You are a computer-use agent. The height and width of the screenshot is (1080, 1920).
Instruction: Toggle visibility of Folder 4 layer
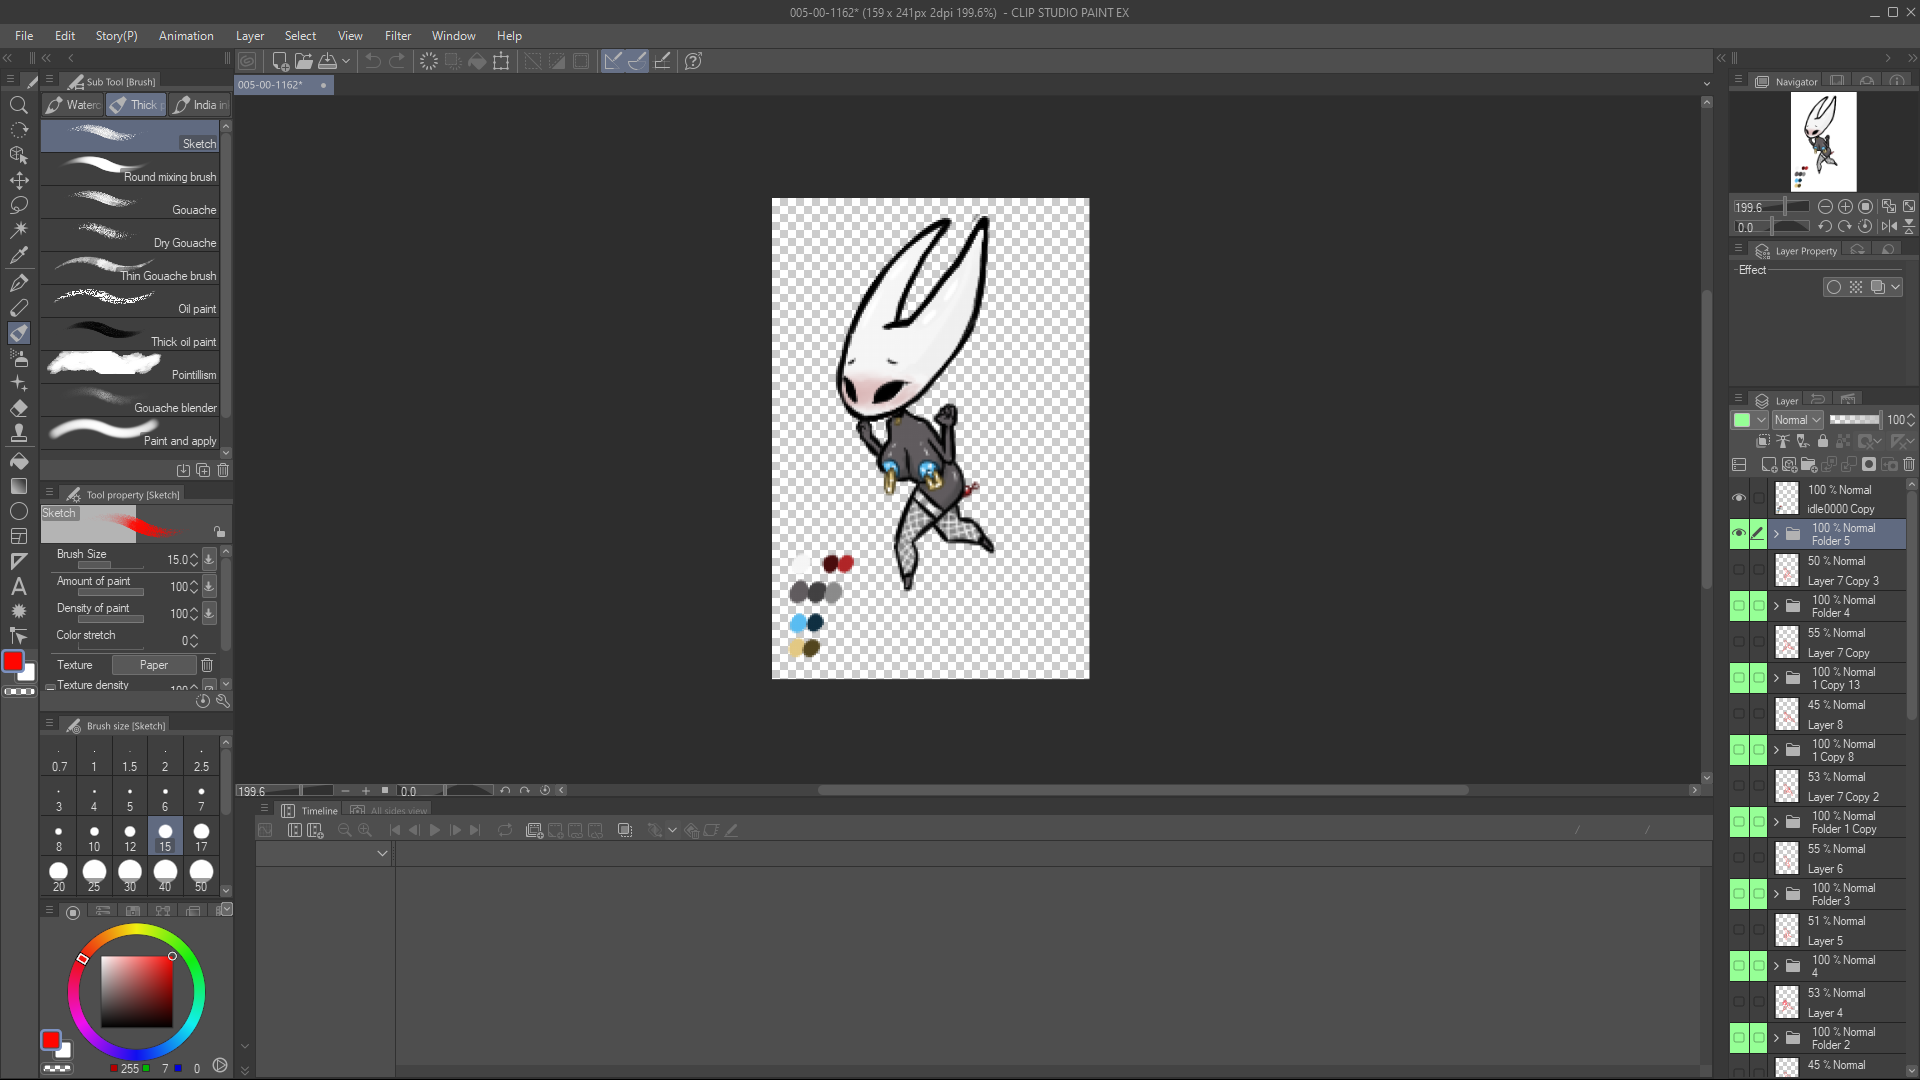pos(1739,606)
